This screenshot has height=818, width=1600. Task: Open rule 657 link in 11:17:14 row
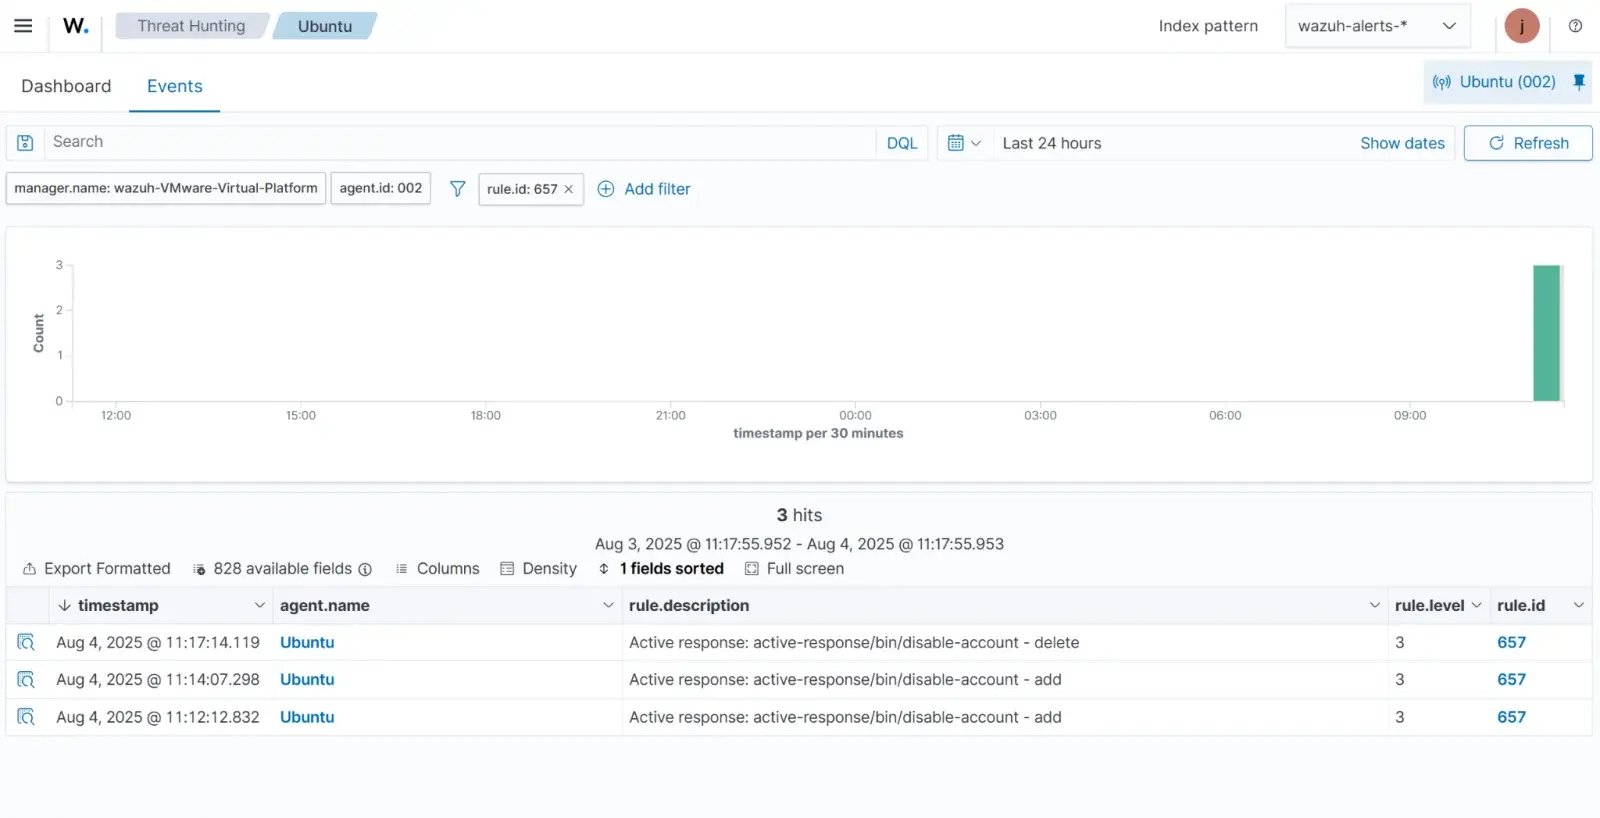(1511, 642)
